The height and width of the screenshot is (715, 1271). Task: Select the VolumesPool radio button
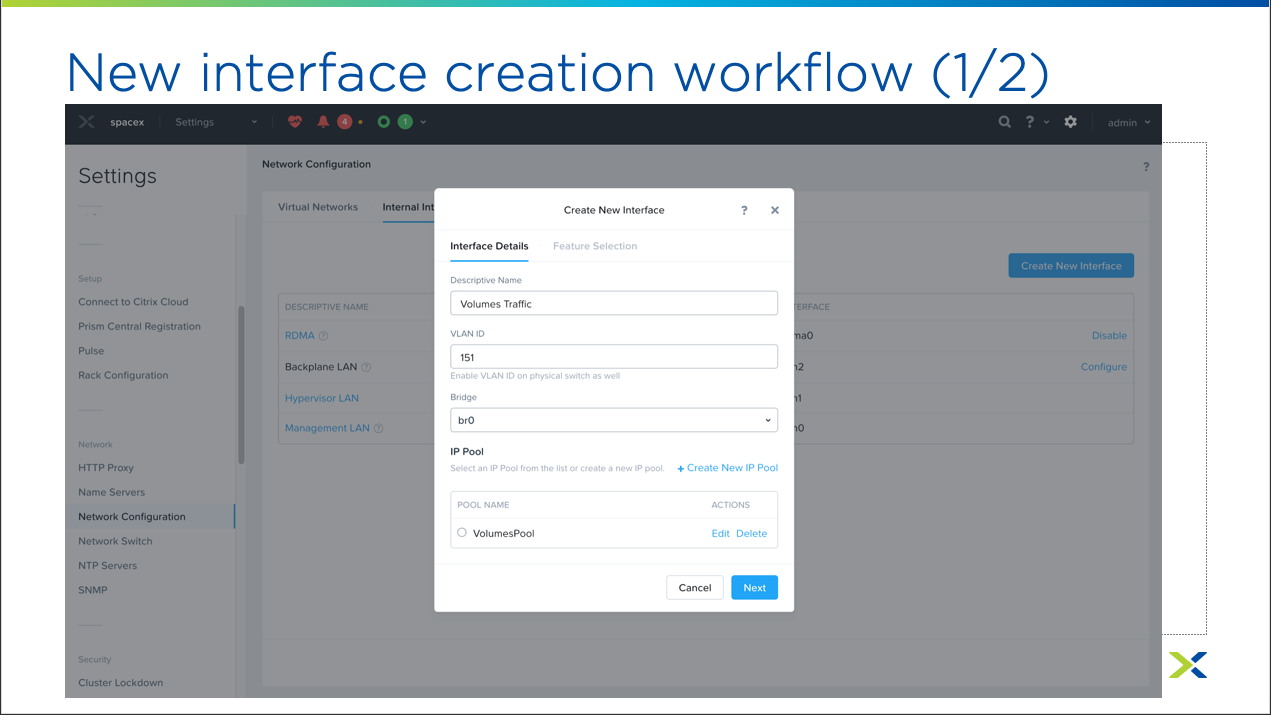click(462, 533)
